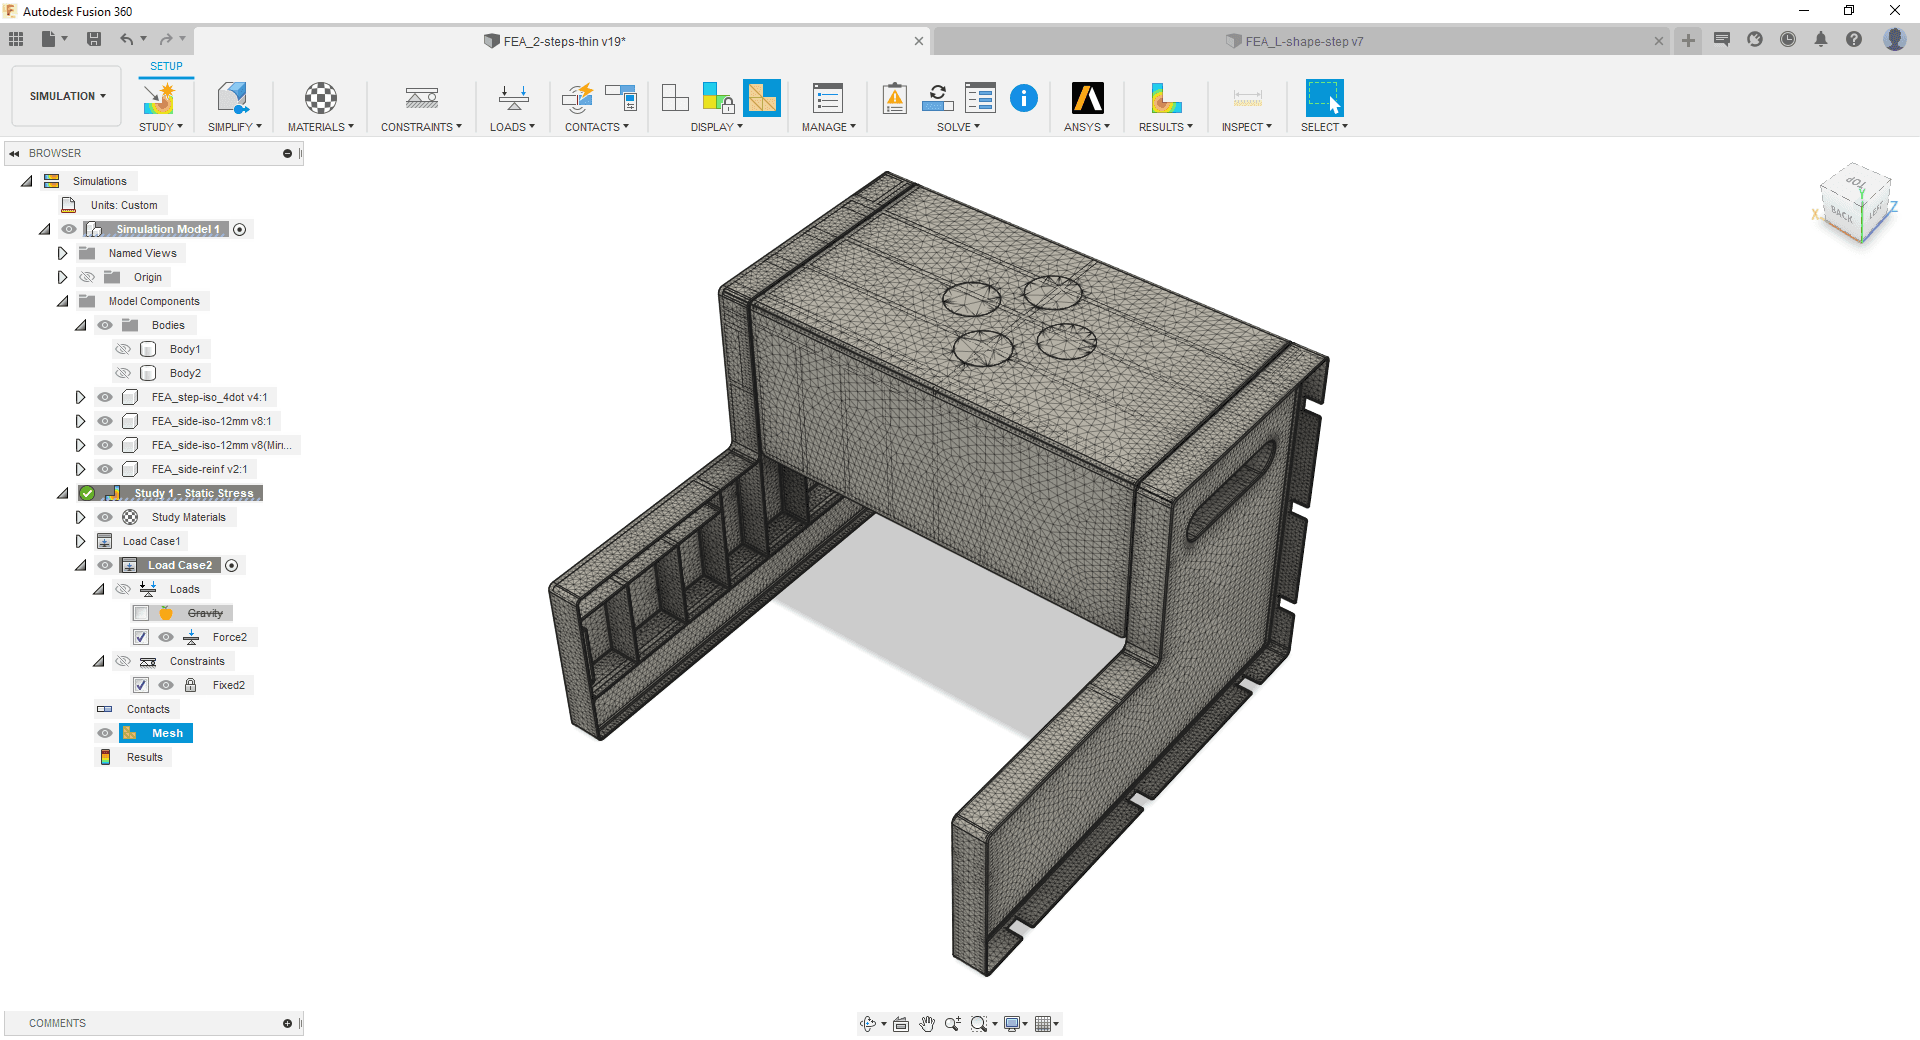The height and width of the screenshot is (1040, 1920).
Task: Click the Pan hand icon in navigation bar
Action: pyautogui.click(x=927, y=1023)
